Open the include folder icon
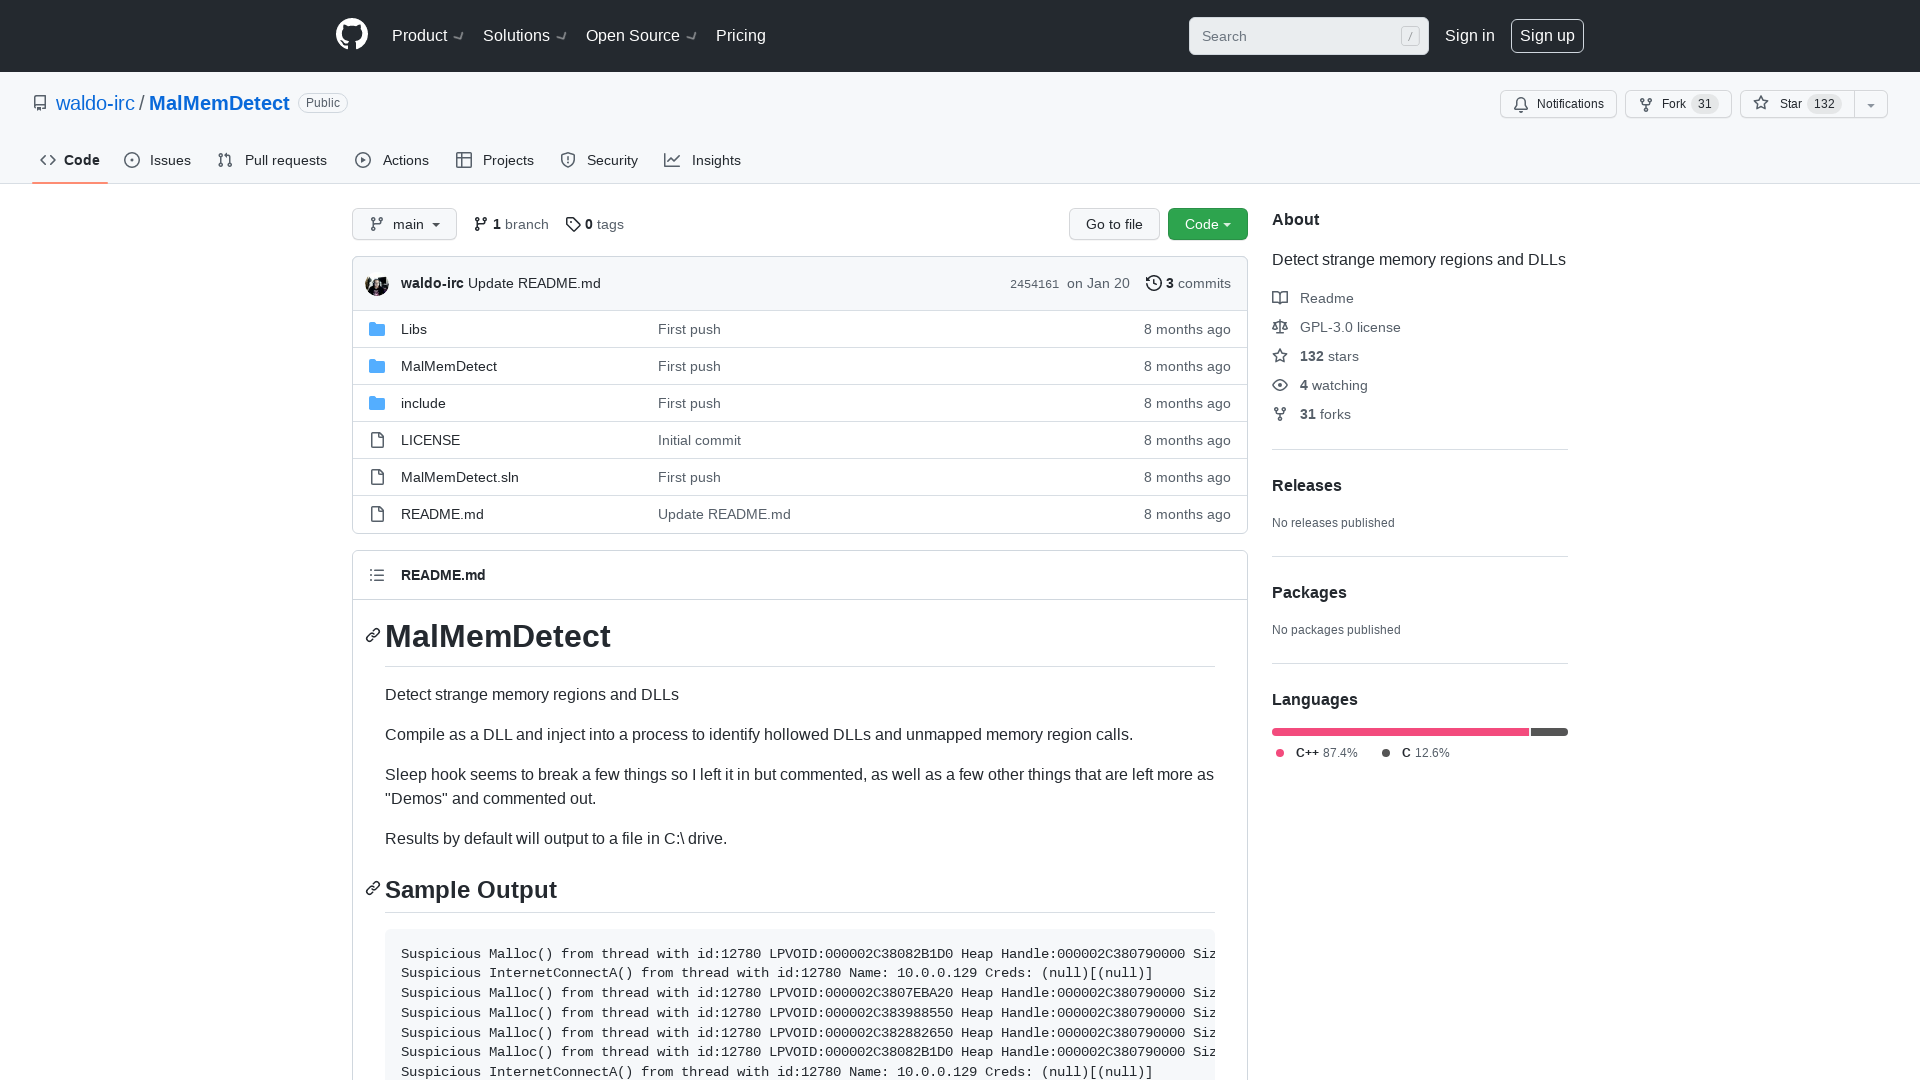The height and width of the screenshot is (1080, 1920). point(377,403)
